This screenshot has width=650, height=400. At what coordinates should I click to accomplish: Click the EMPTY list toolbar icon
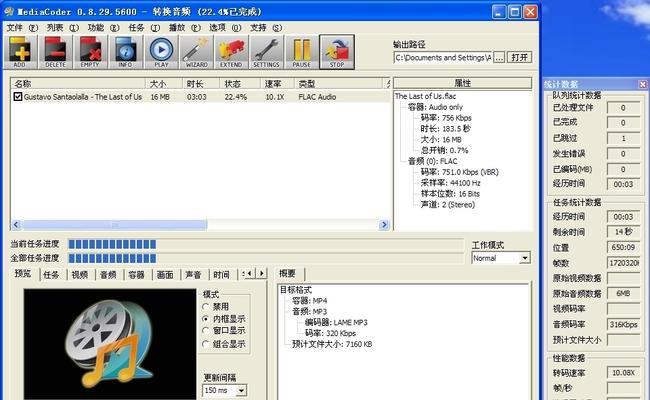click(90, 52)
